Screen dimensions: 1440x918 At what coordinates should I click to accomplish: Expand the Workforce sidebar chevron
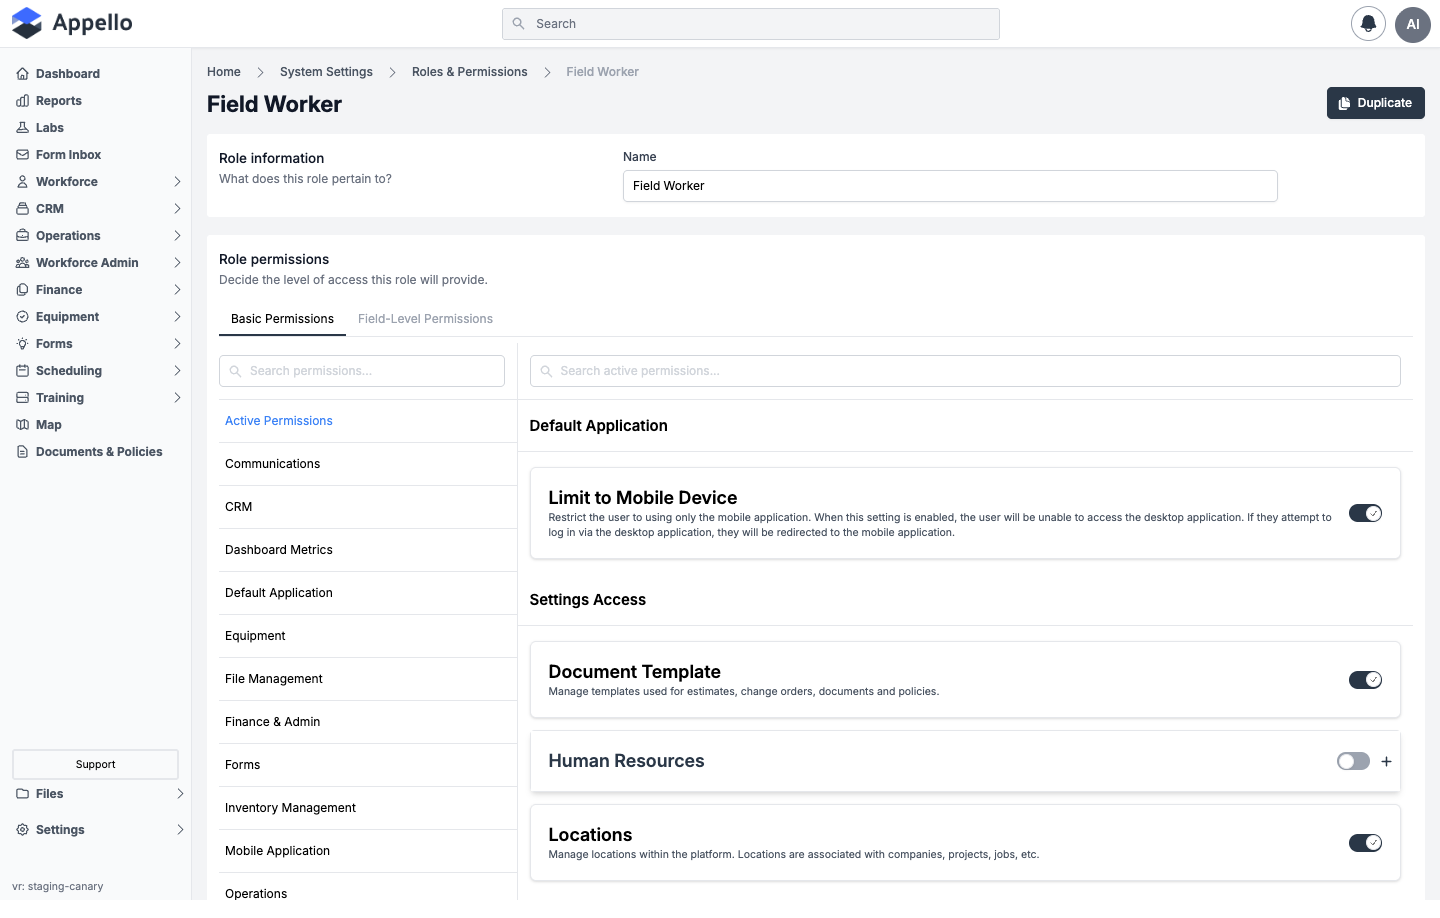pyautogui.click(x=177, y=182)
